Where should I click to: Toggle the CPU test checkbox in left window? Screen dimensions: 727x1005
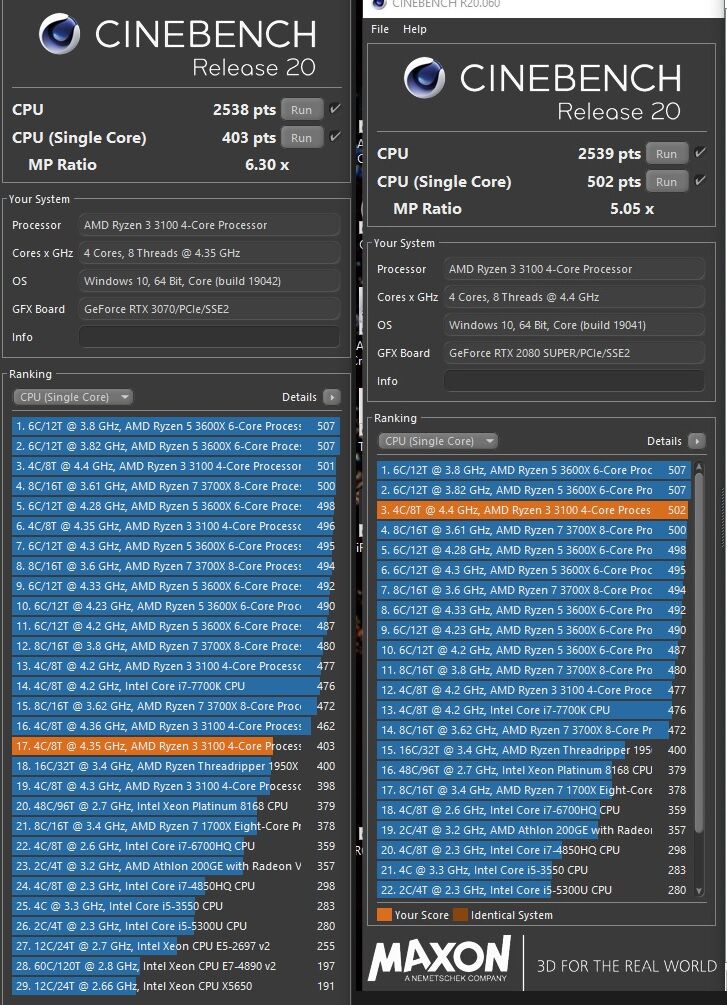(x=334, y=109)
